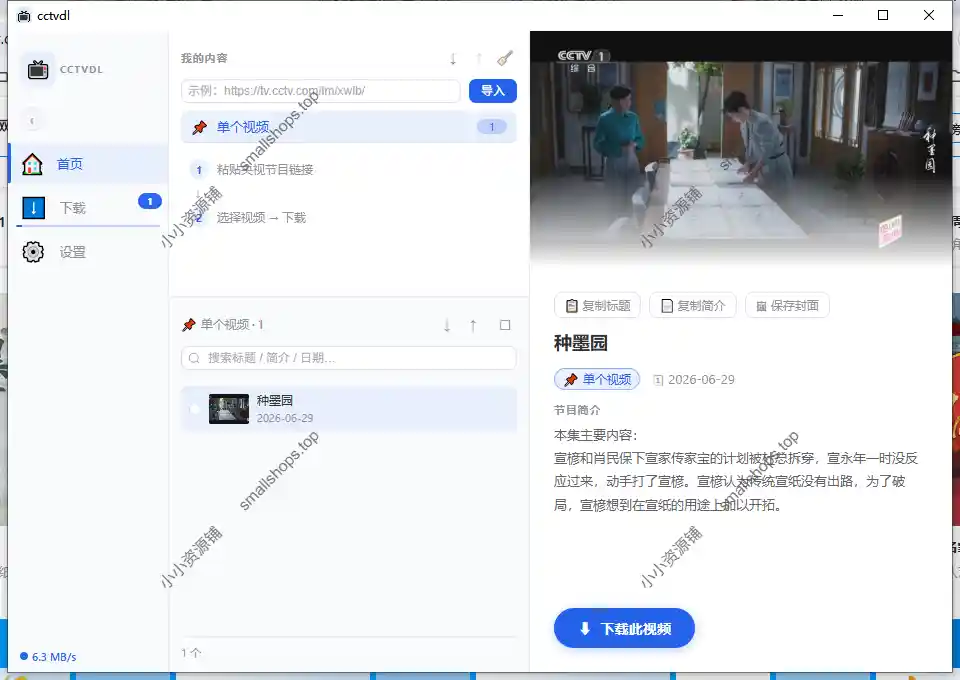The height and width of the screenshot is (680, 960).
Task: Click the video preview cover image
Action: tap(741, 150)
